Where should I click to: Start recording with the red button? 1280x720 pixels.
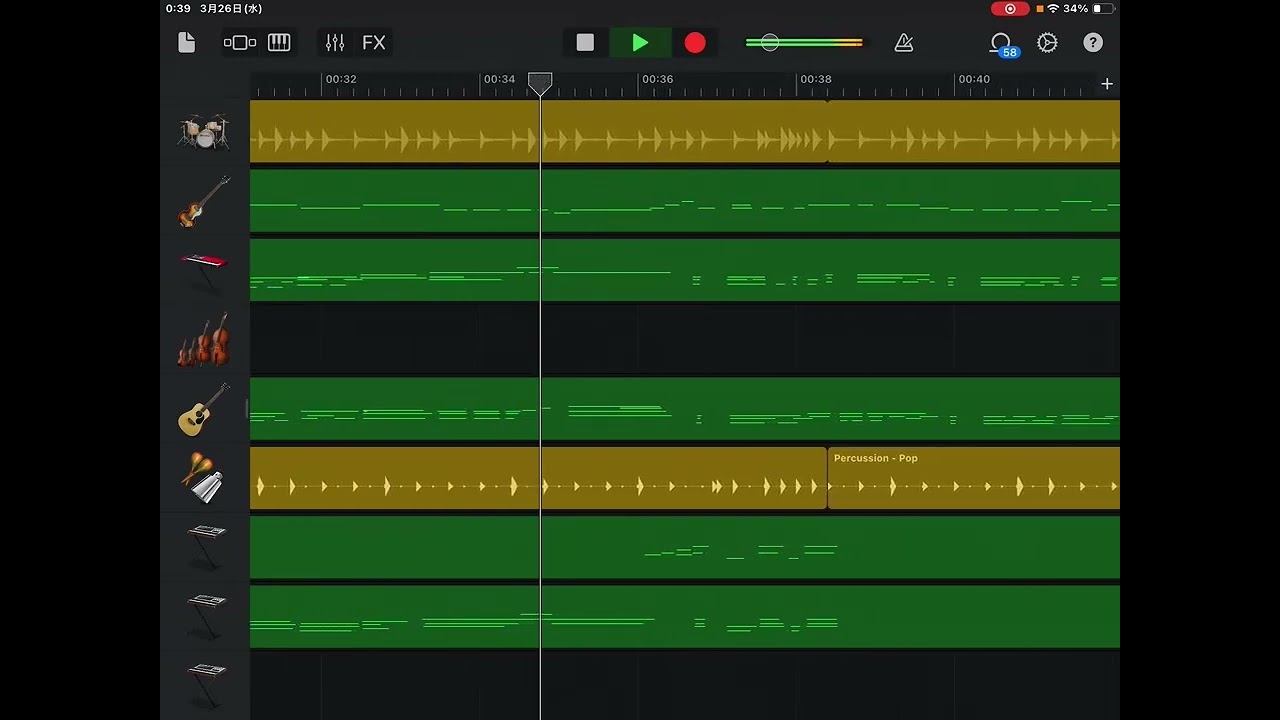pyautogui.click(x=695, y=42)
